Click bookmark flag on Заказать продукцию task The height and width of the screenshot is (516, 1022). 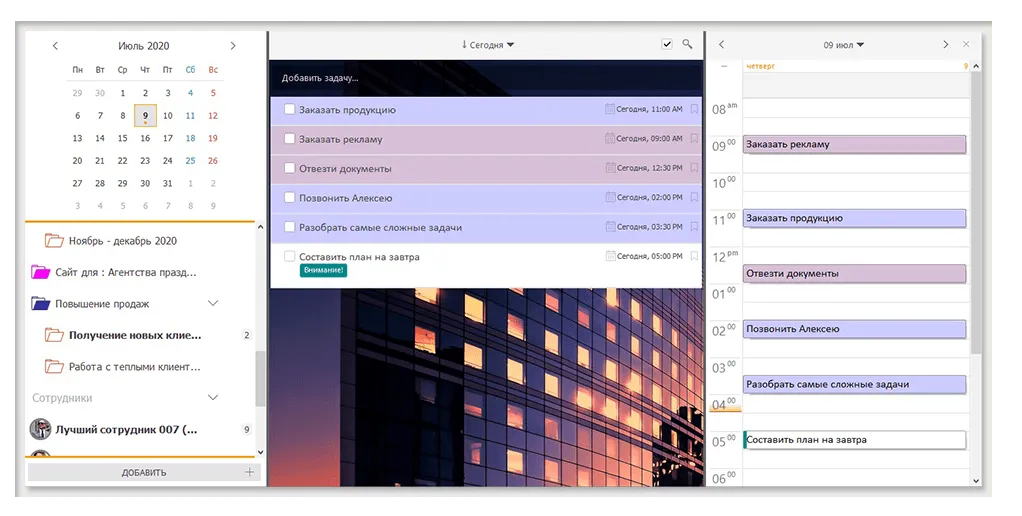click(694, 110)
